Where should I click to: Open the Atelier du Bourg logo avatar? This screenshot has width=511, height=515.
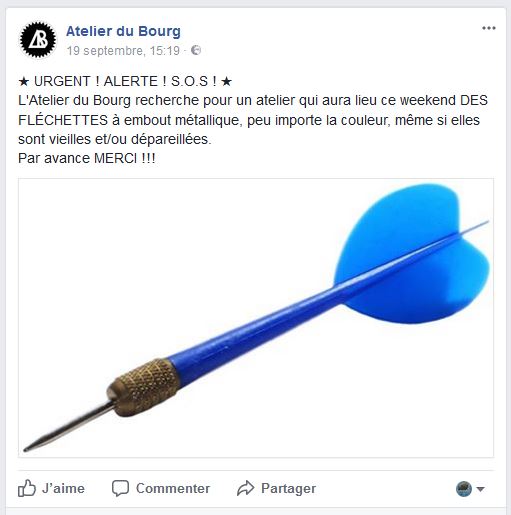click(38, 40)
